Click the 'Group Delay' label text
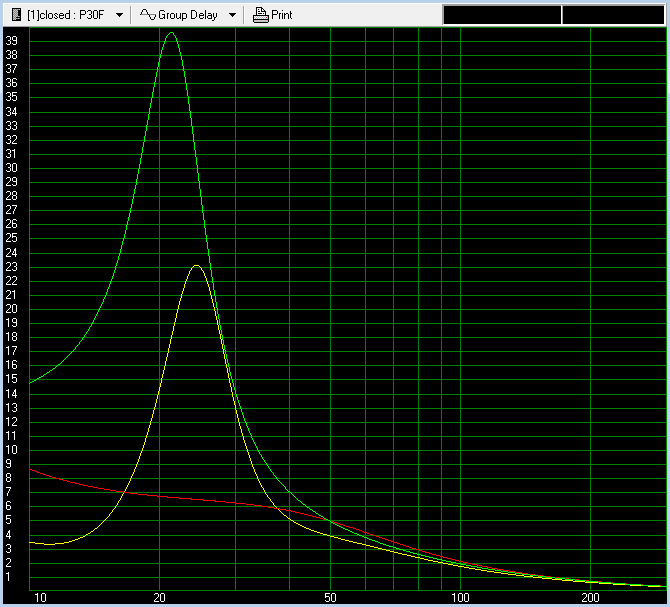This screenshot has height=607, width=670. coord(188,15)
